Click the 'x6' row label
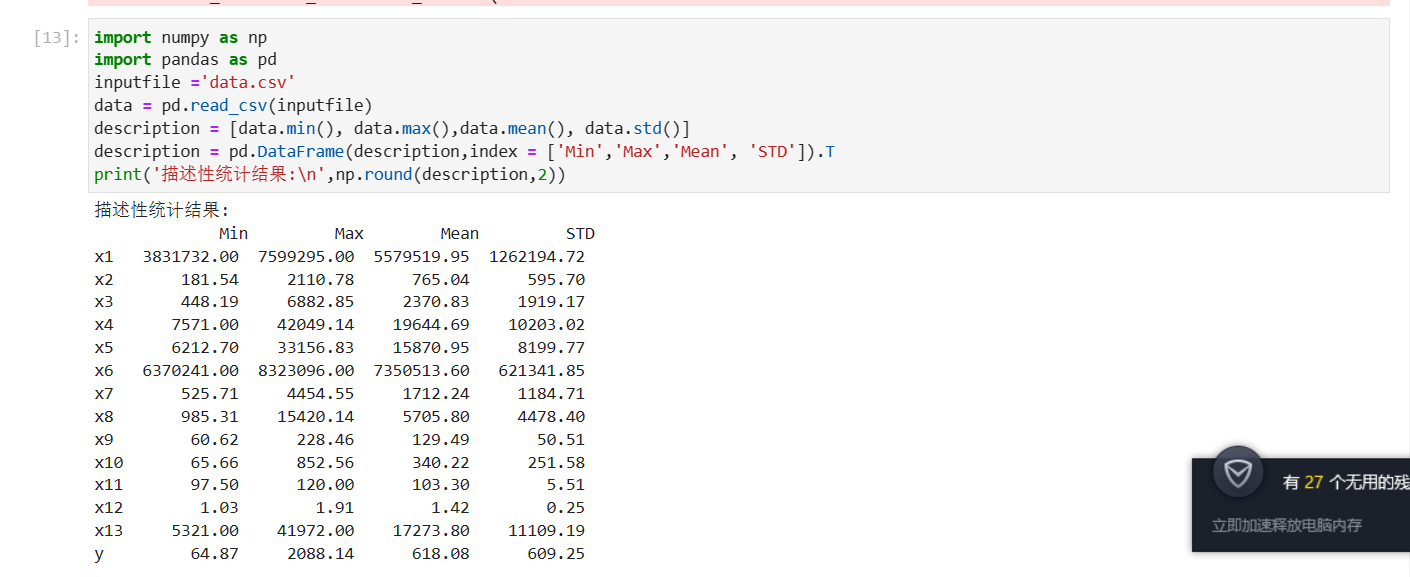The width and height of the screenshot is (1410, 577). click(x=104, y=371)
